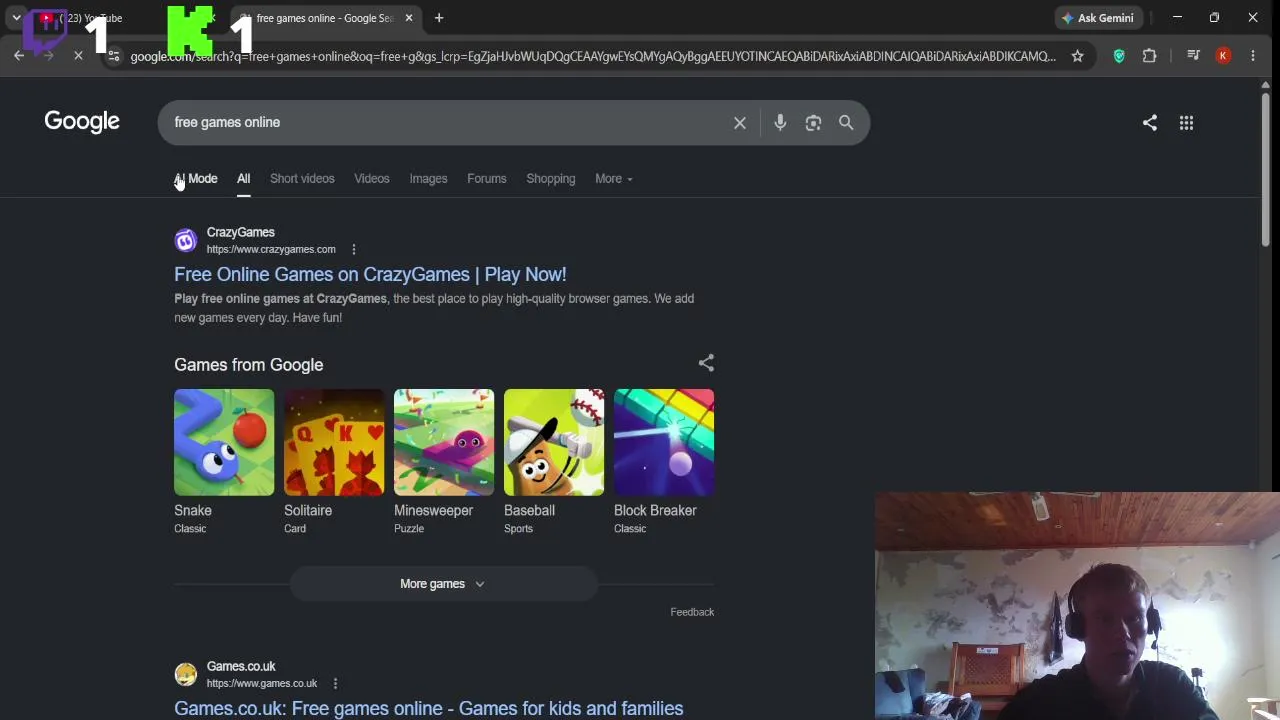The image size is (1280, 720).
Task: Click the CrazyGames site favicon
Action: [x=186, y=240]
